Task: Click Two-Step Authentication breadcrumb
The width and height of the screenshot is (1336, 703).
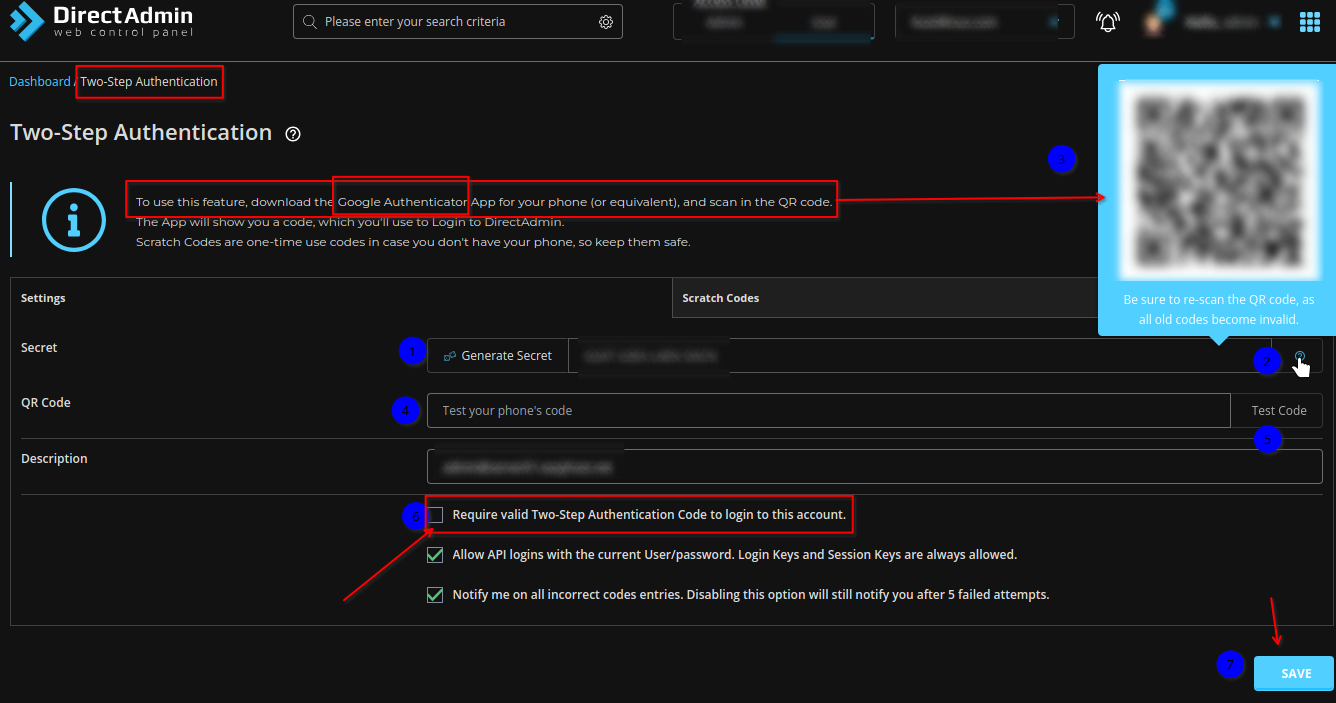Action: tap(149, 82)
